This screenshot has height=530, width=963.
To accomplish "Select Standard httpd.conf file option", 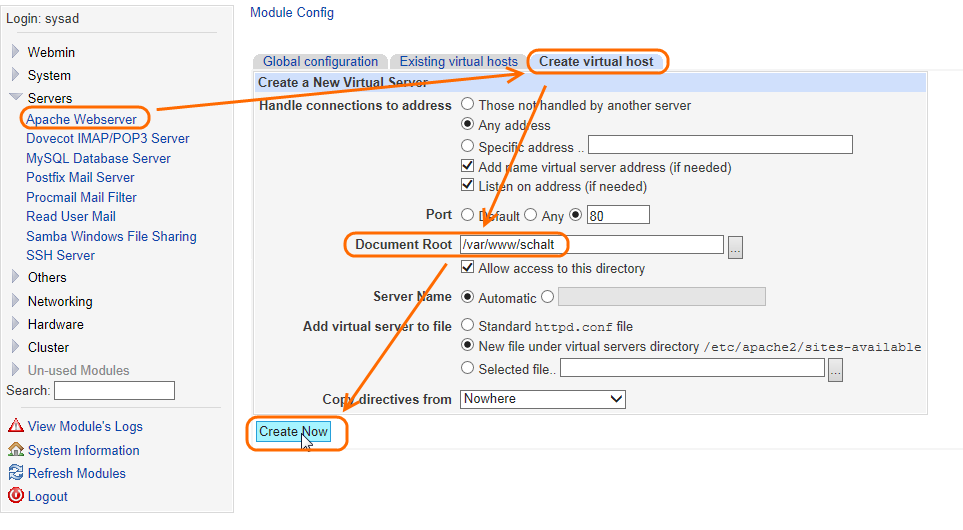I will click(467, 326).
